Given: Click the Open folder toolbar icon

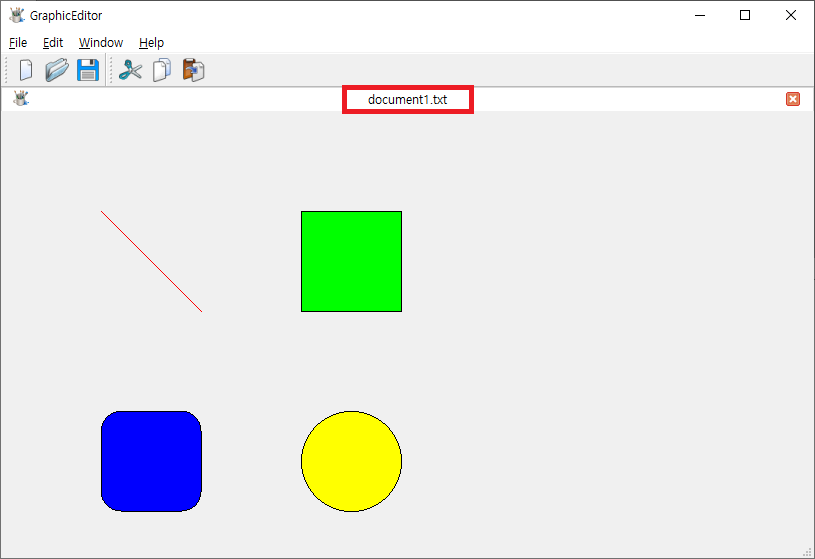Looking at the screenshot, I should tap(57, 70).
